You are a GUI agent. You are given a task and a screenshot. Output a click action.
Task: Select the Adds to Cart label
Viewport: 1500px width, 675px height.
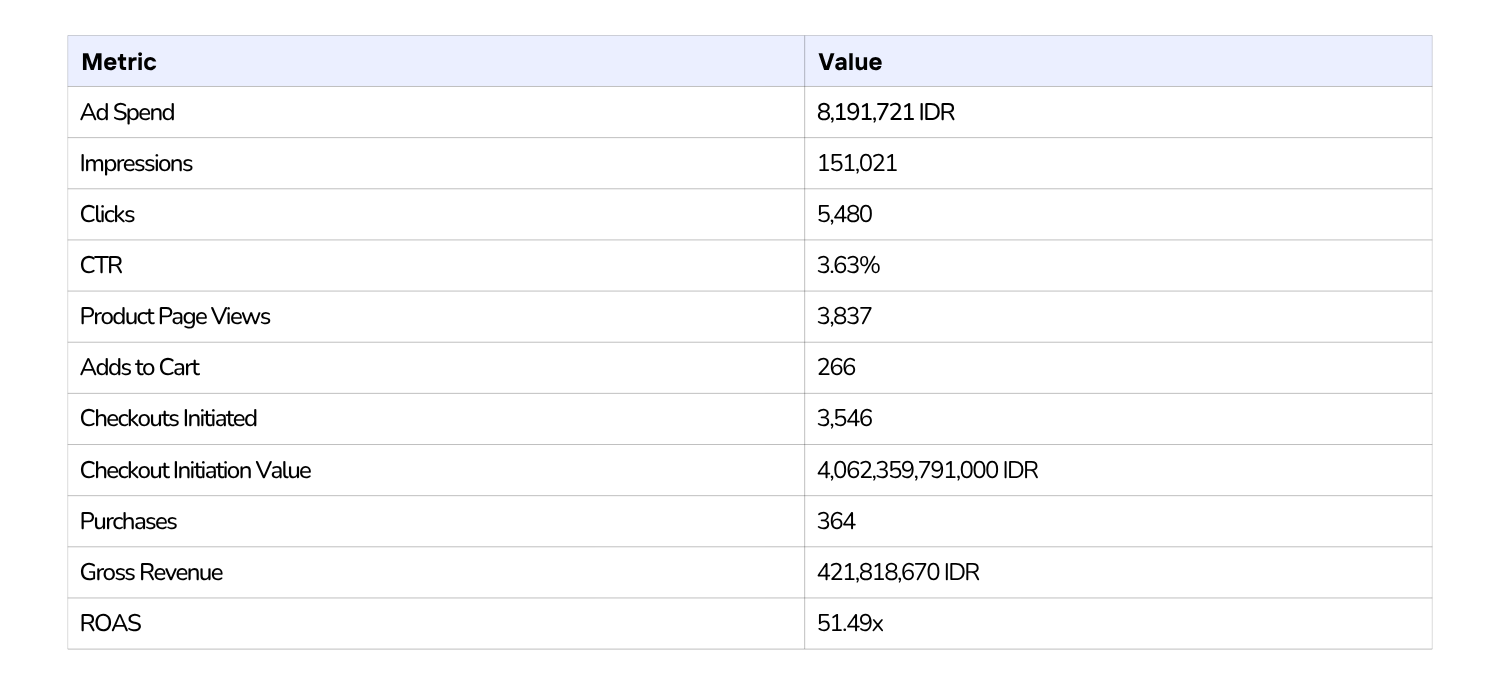click(140, 368)
